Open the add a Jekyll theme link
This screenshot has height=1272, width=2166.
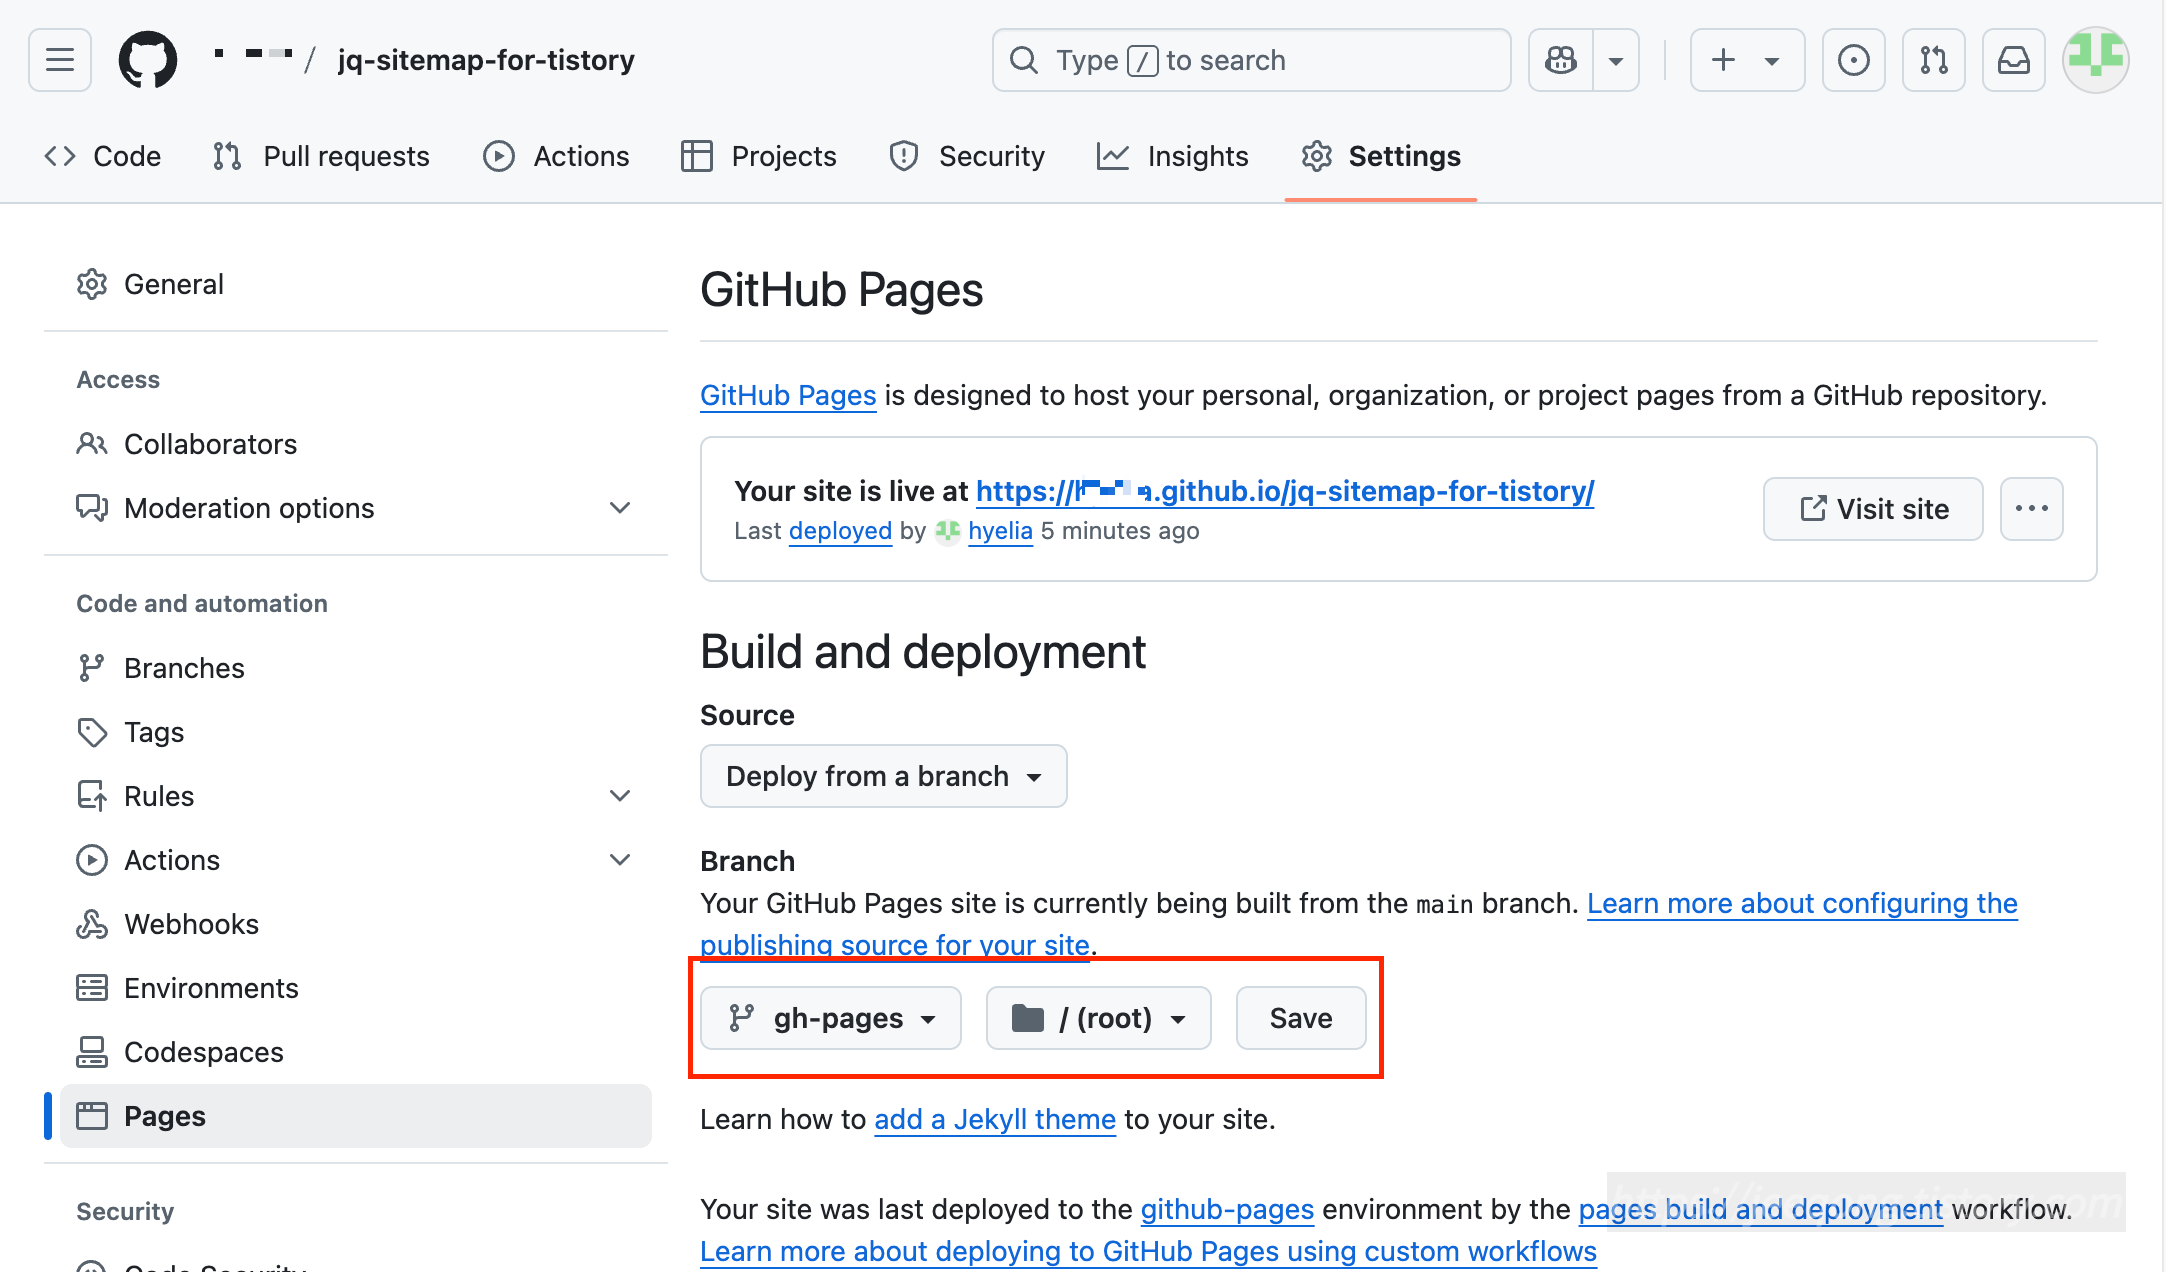(994, 1119)
